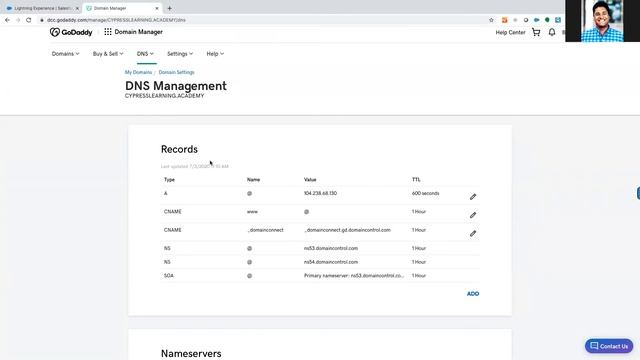Close the Domain Manager browser tab
Screen dimensions: 640x360
pyautogui.click(x=157, y=8)
